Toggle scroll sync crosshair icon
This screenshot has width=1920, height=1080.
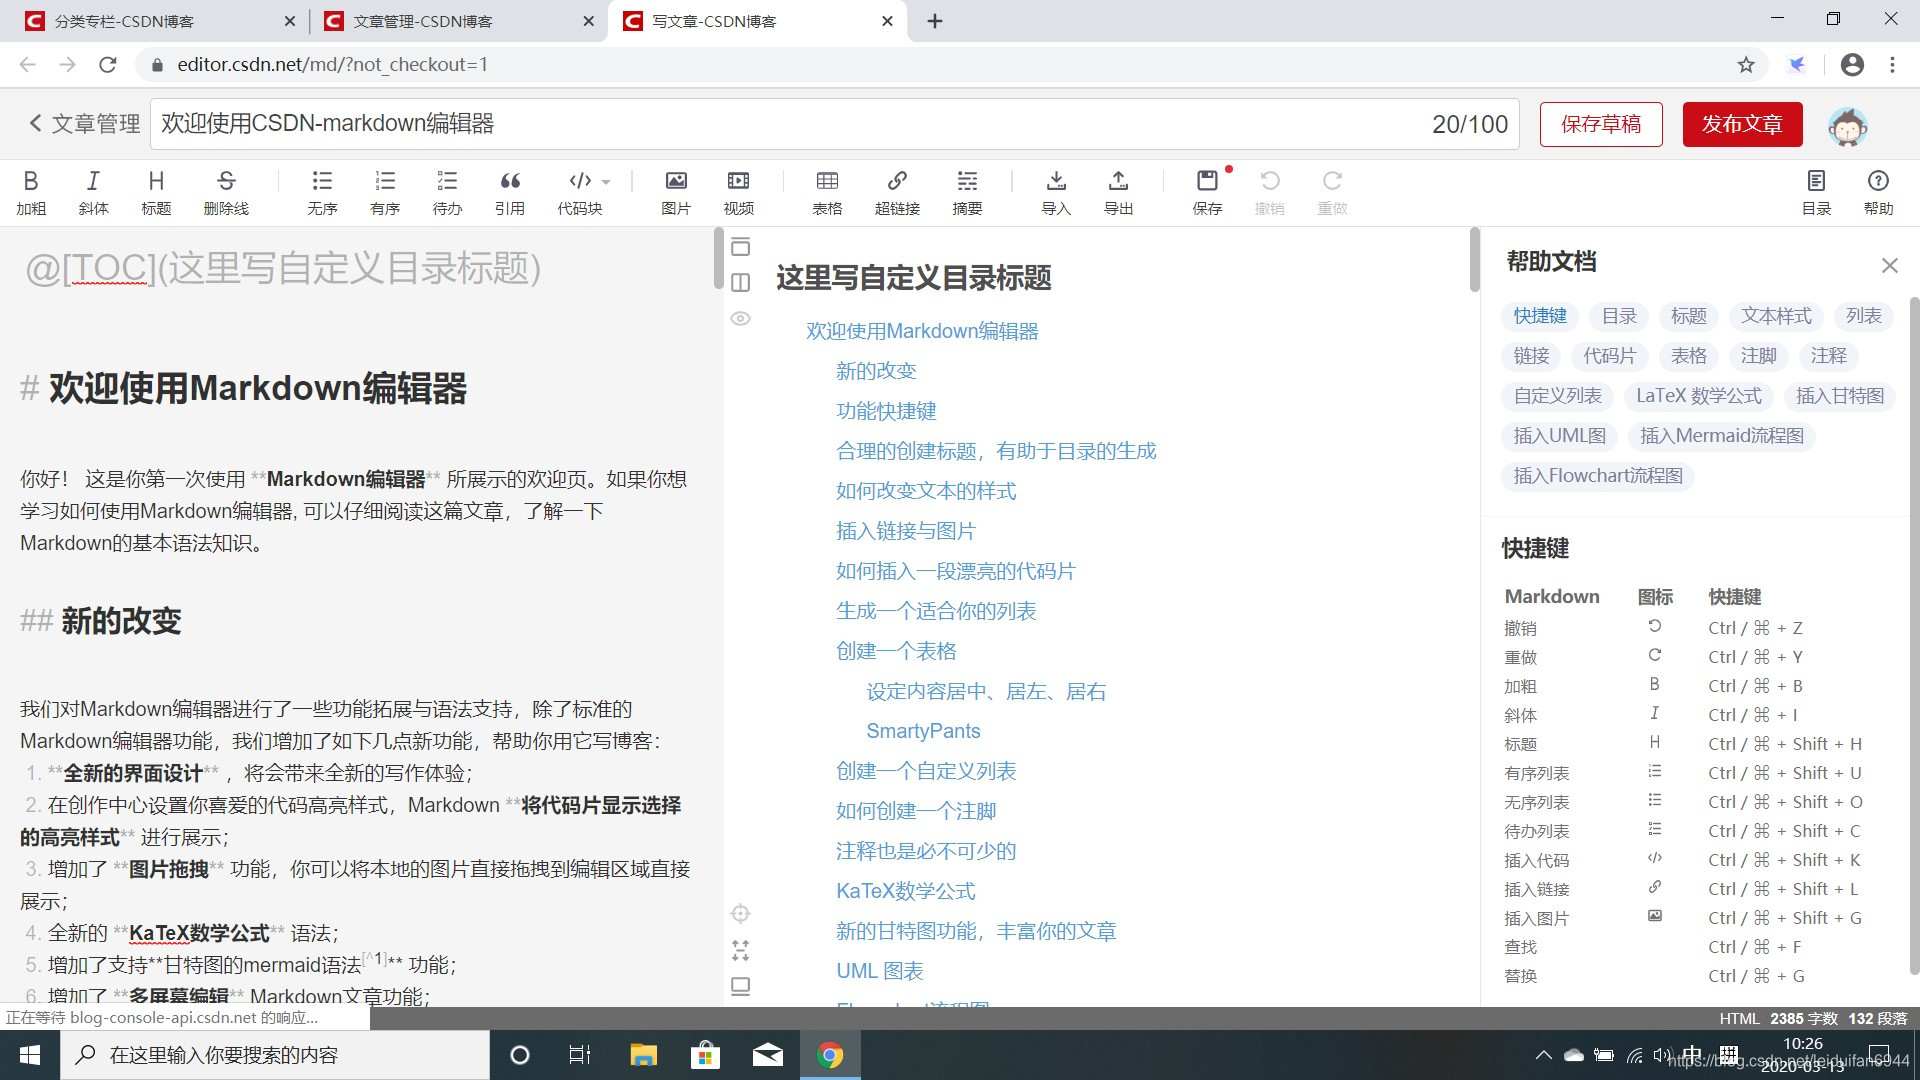pos(740,913)
